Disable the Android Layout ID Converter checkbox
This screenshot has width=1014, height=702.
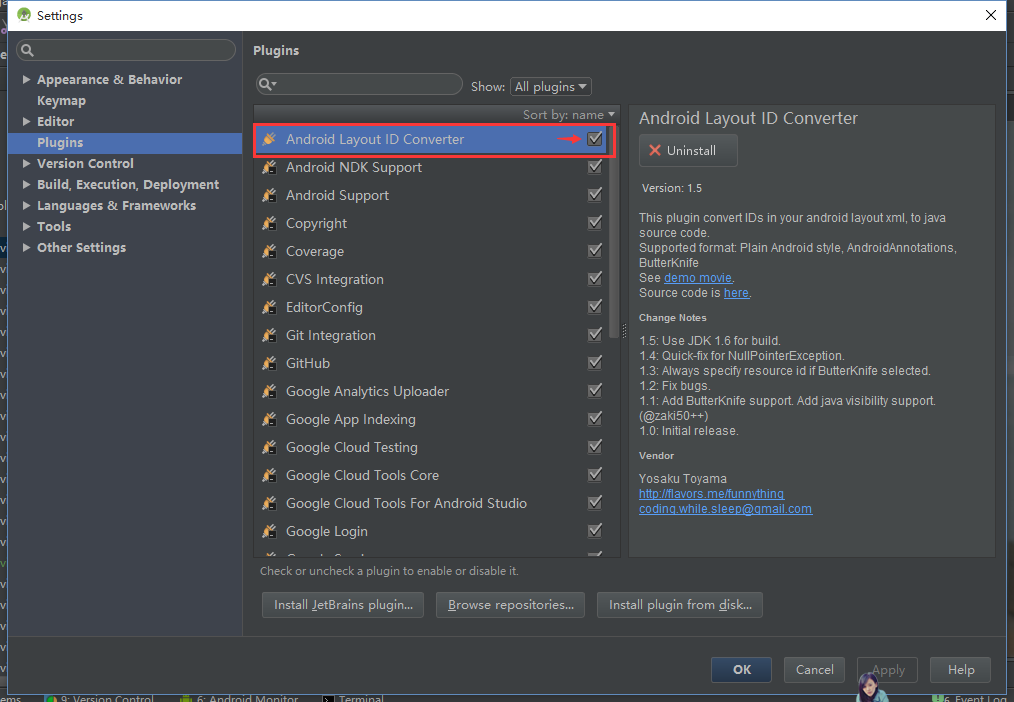(x=595, y=139)
